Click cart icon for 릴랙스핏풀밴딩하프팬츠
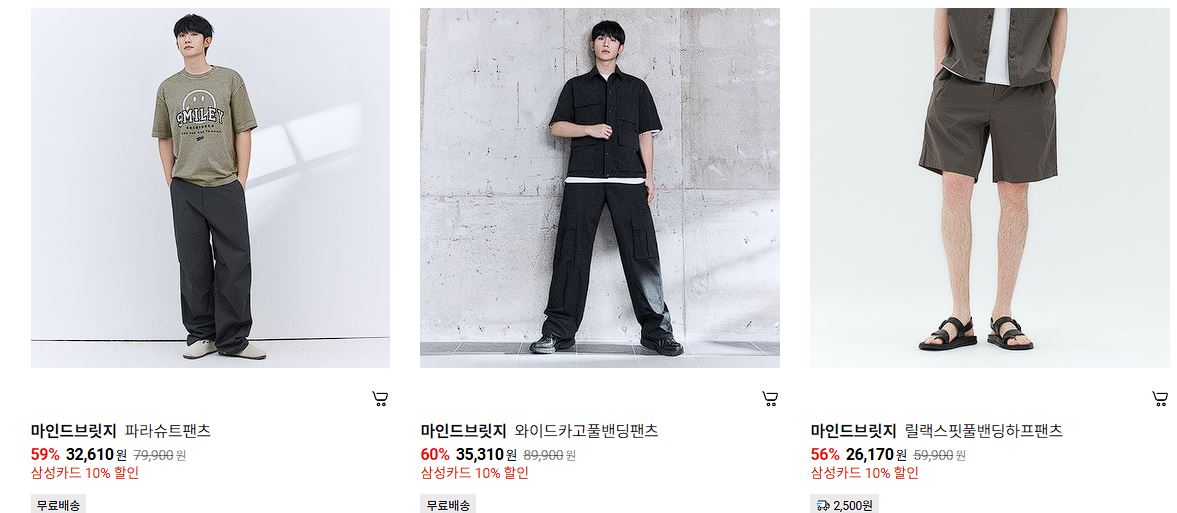Viewport: 1177px width, 513px height. pos(1160,399)
